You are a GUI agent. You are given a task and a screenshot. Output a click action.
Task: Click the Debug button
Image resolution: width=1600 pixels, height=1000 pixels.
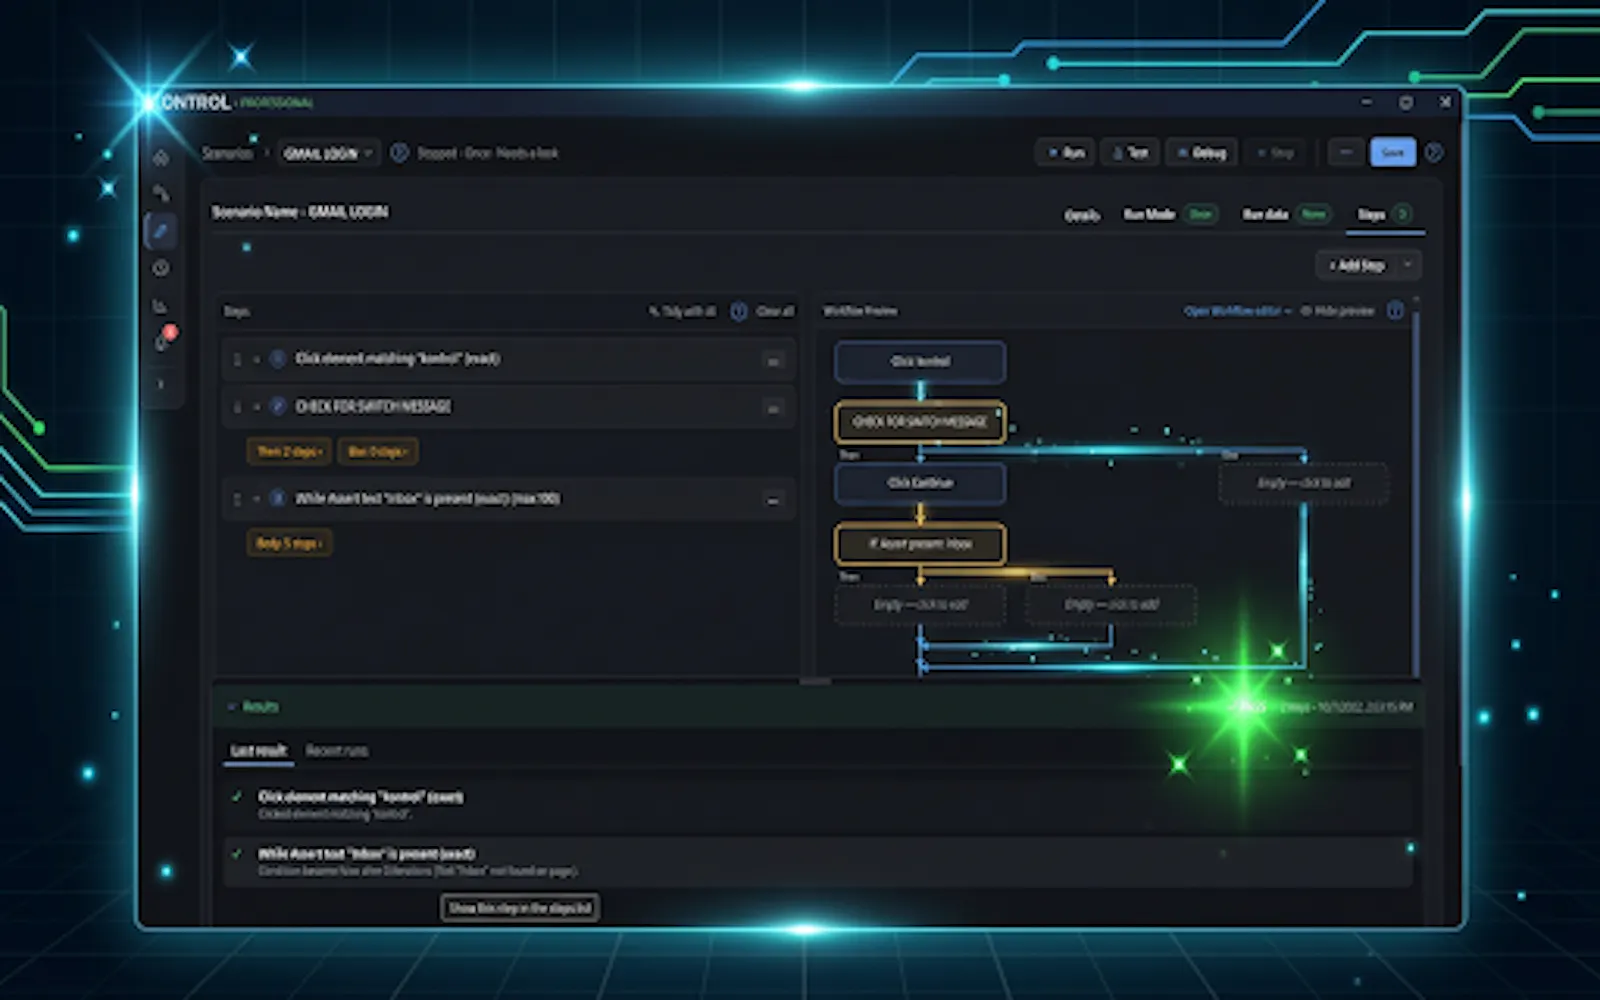1201,152
